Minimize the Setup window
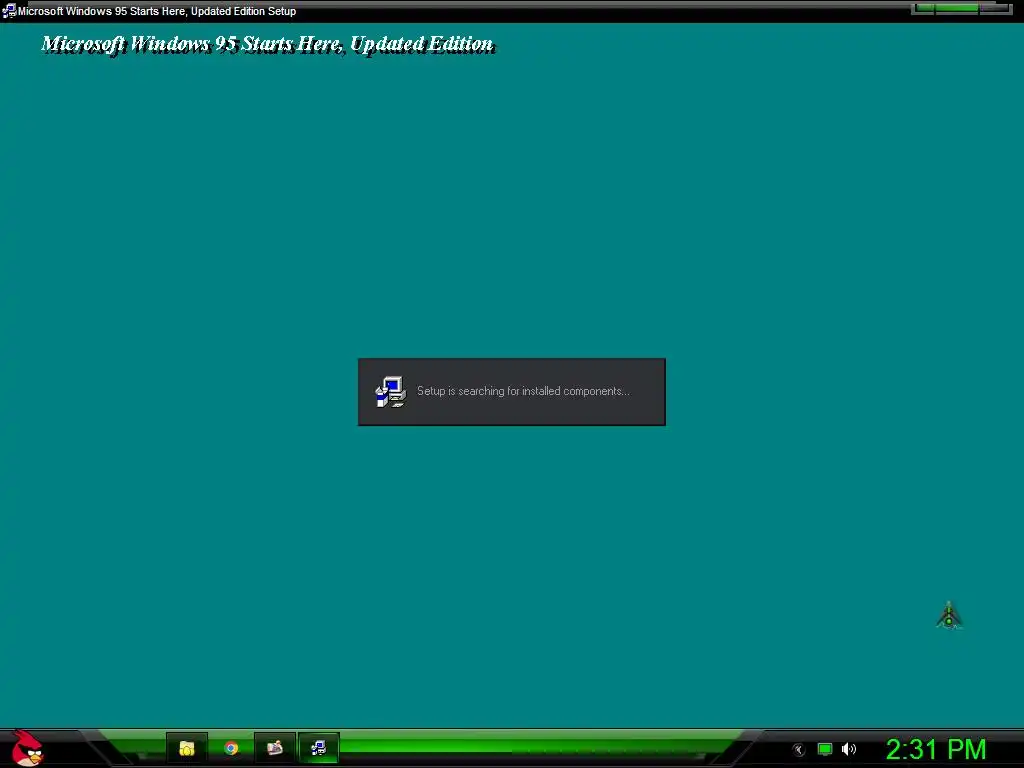1024x768 pixels. pyautogui.click(x=924, y=8)
